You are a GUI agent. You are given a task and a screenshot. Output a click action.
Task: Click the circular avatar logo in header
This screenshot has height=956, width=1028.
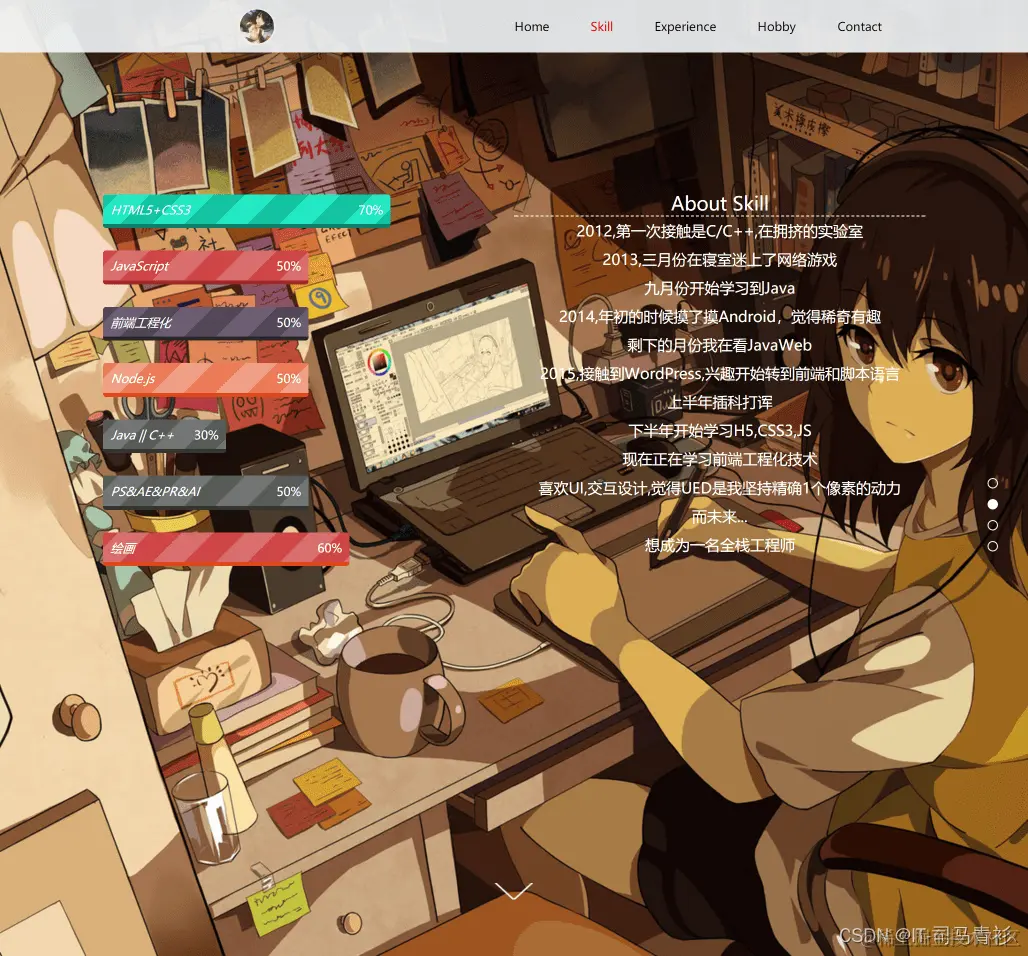[x=257, y=26]
